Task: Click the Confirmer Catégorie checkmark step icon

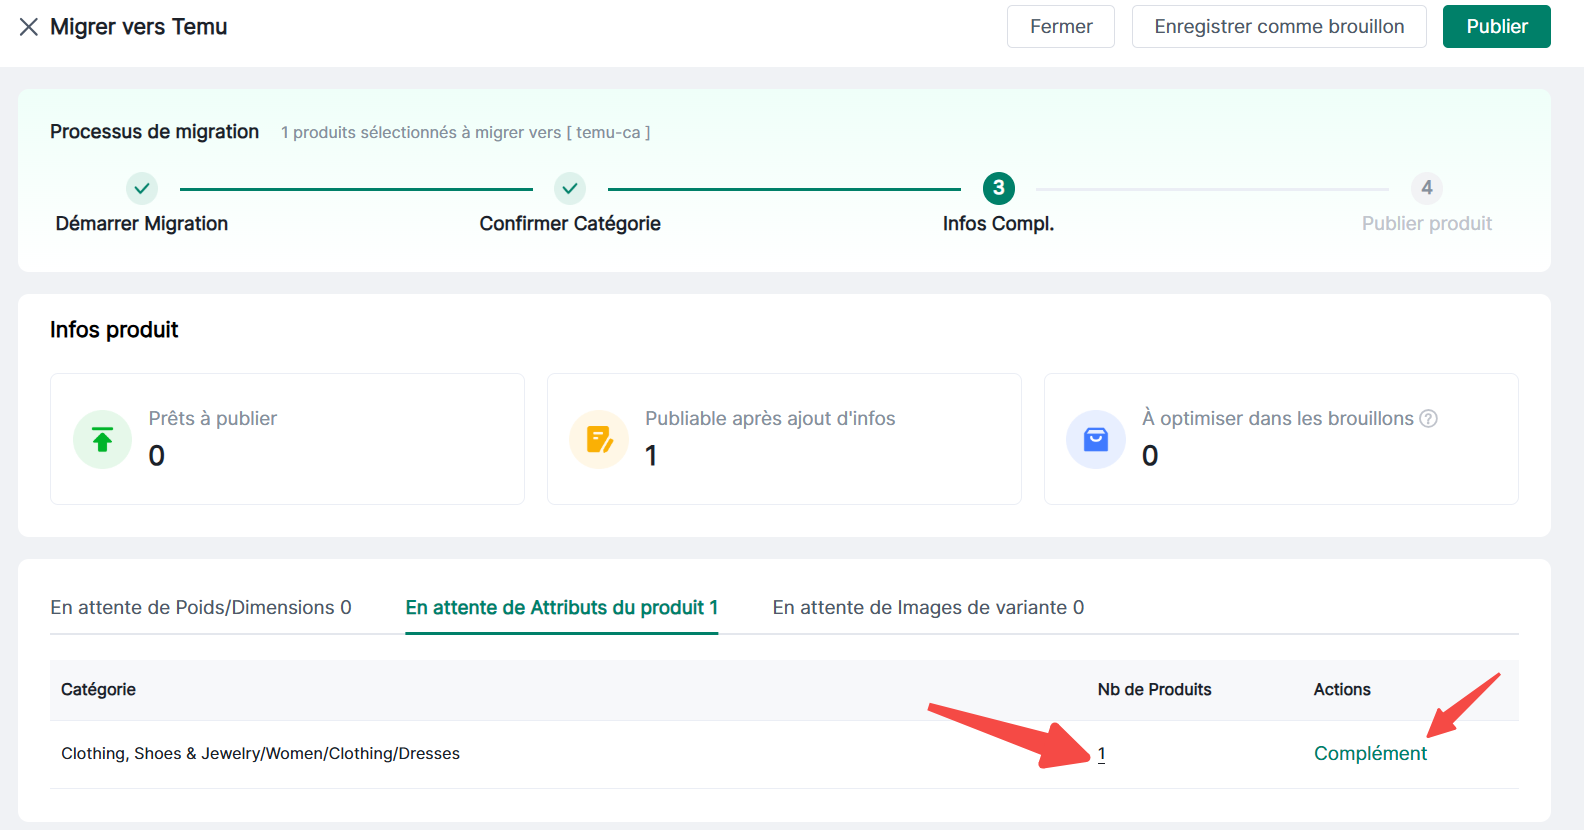Action: point(570,188)
